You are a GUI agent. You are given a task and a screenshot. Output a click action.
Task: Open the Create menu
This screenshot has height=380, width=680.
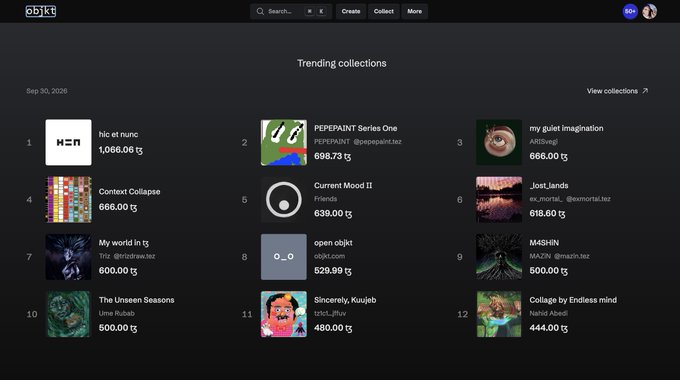click(351, 11)
